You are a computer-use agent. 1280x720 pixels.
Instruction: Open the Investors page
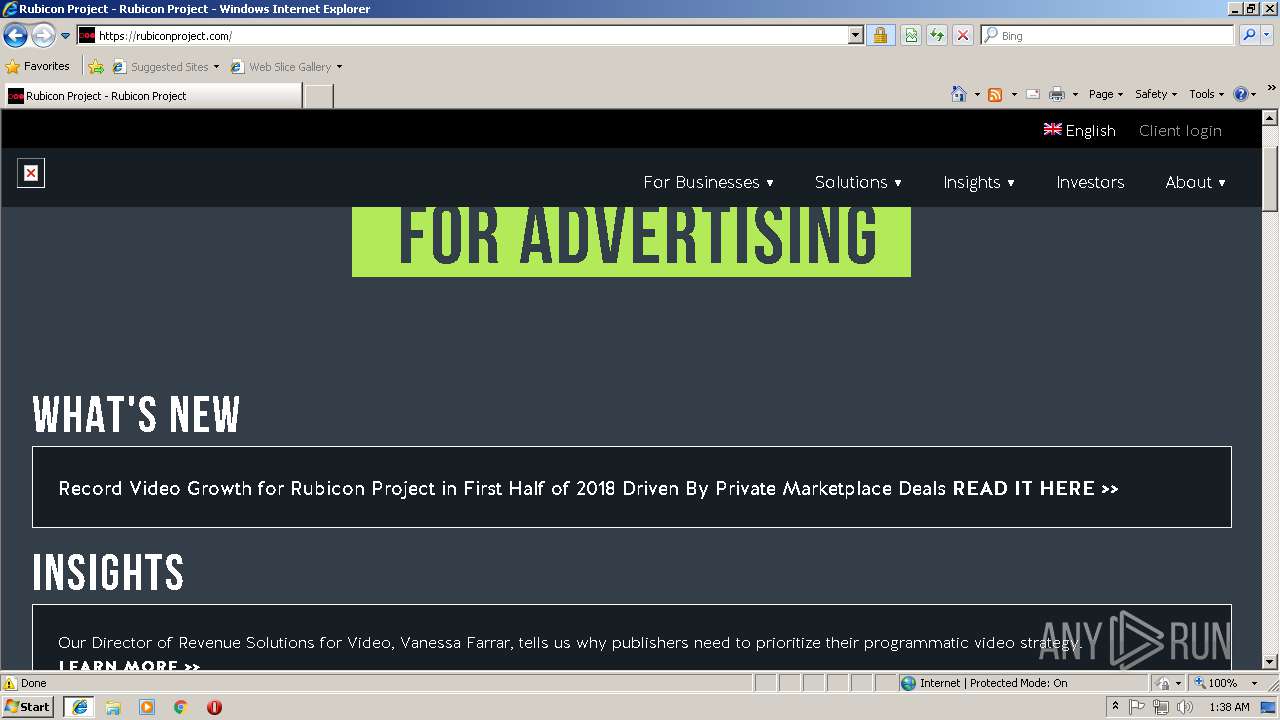[1090, 182]
